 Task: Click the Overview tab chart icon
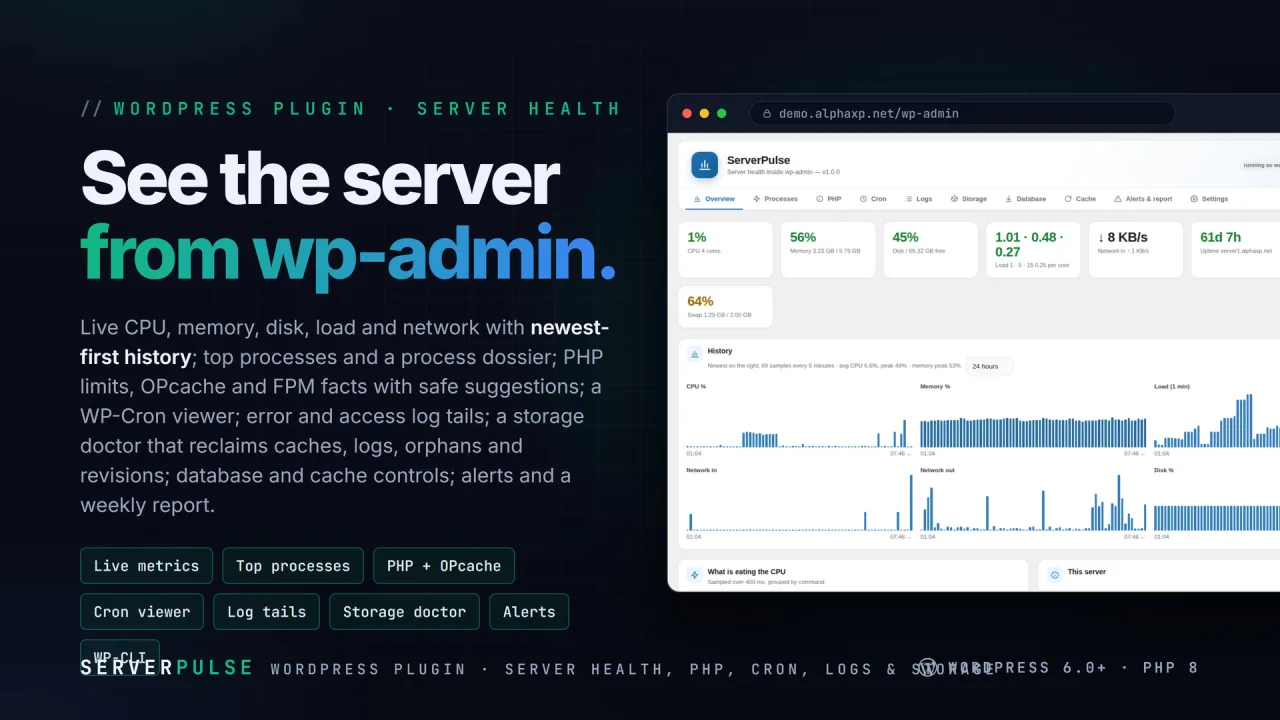coord(697,199)
